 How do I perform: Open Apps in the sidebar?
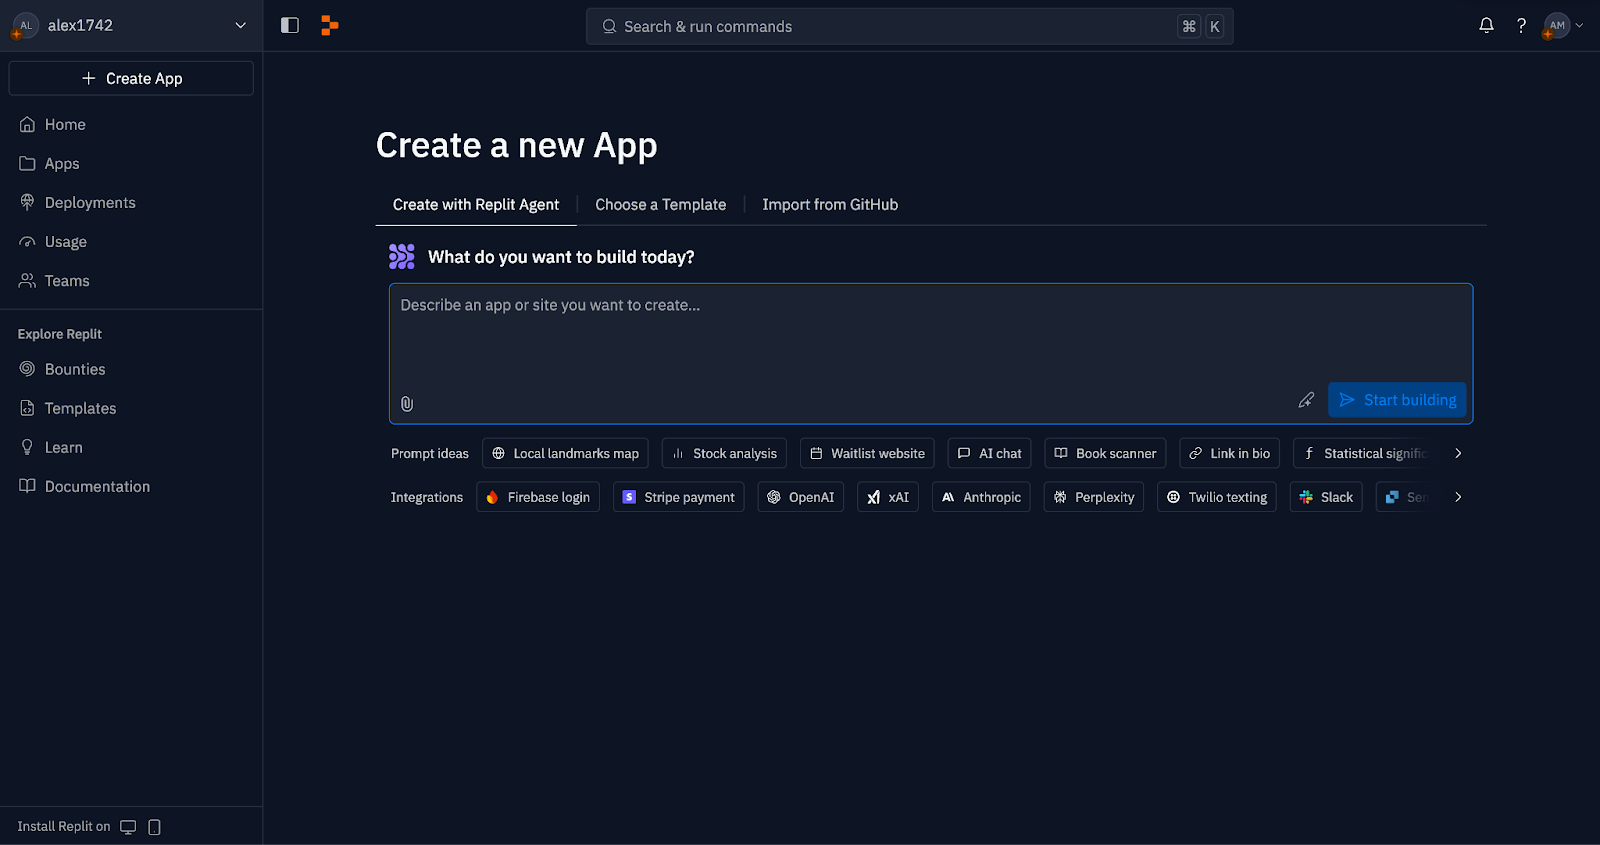click(131, 163)
